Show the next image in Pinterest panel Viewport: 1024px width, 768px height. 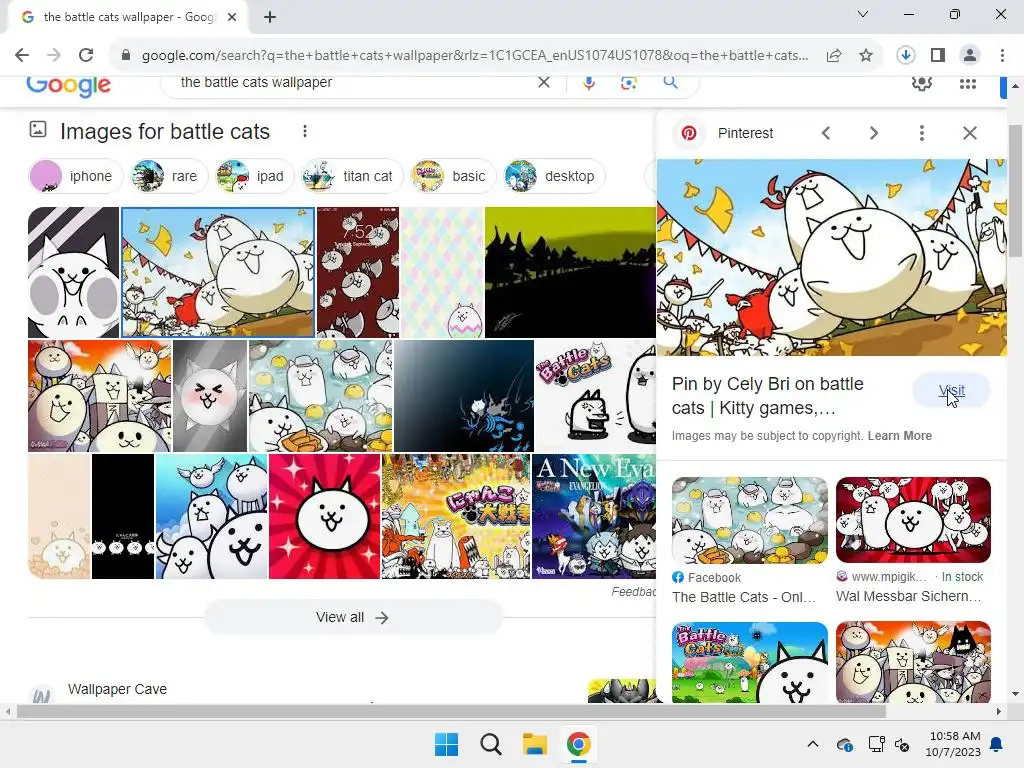tap(874, 133)
